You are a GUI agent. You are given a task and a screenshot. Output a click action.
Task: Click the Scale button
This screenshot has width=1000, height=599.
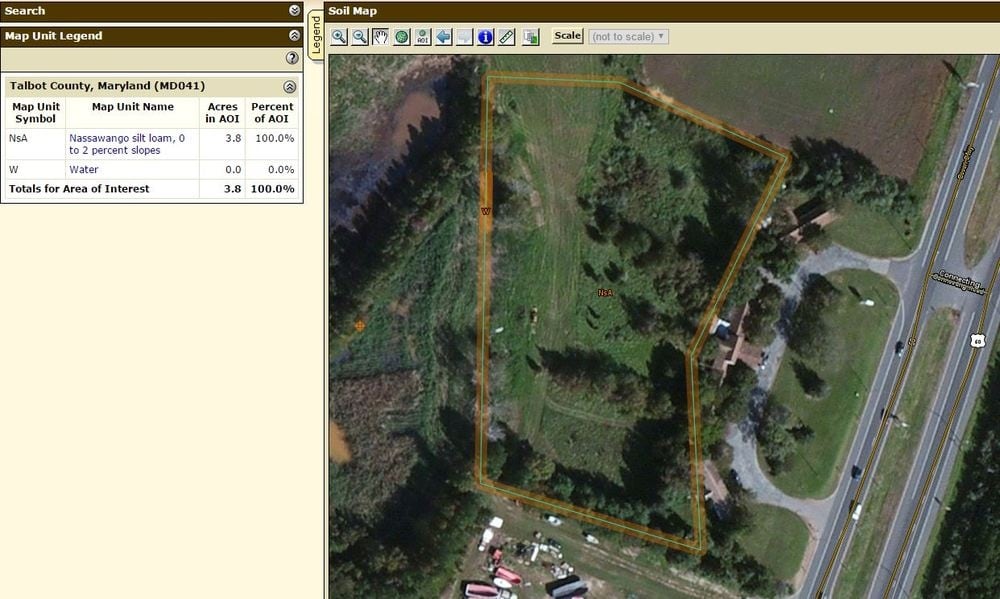tap(566, 35)
